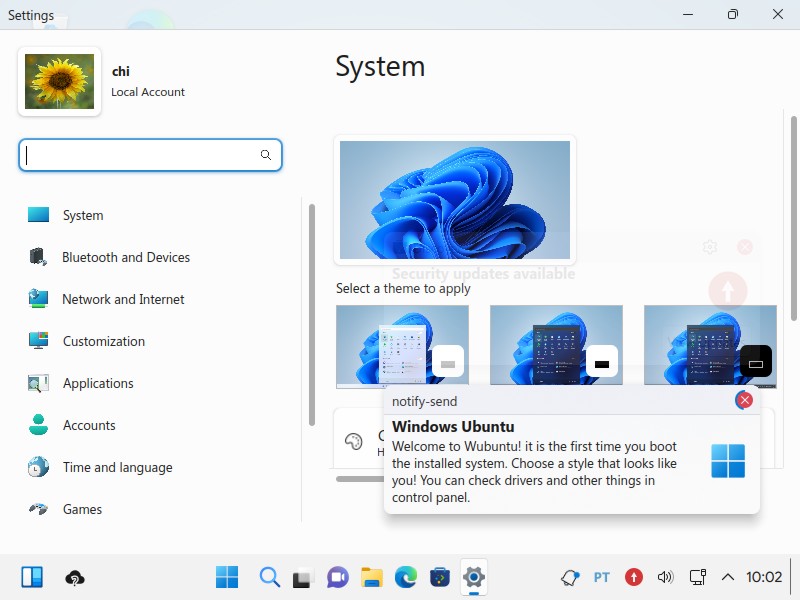
Task: Click the Customization monitor icon
Action: (x=38, y=341)
